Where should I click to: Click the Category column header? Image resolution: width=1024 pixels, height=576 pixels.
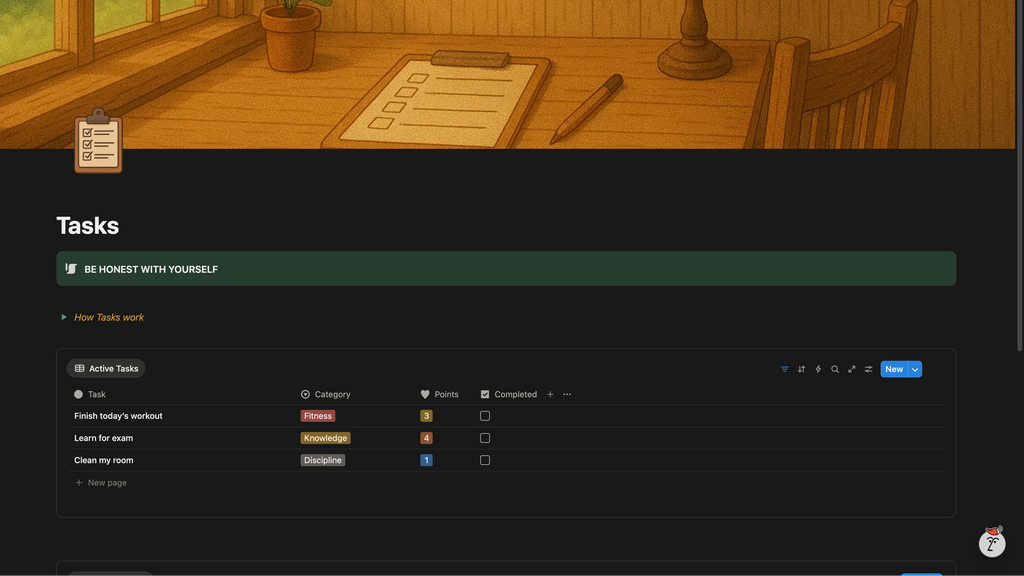[332, 394]
